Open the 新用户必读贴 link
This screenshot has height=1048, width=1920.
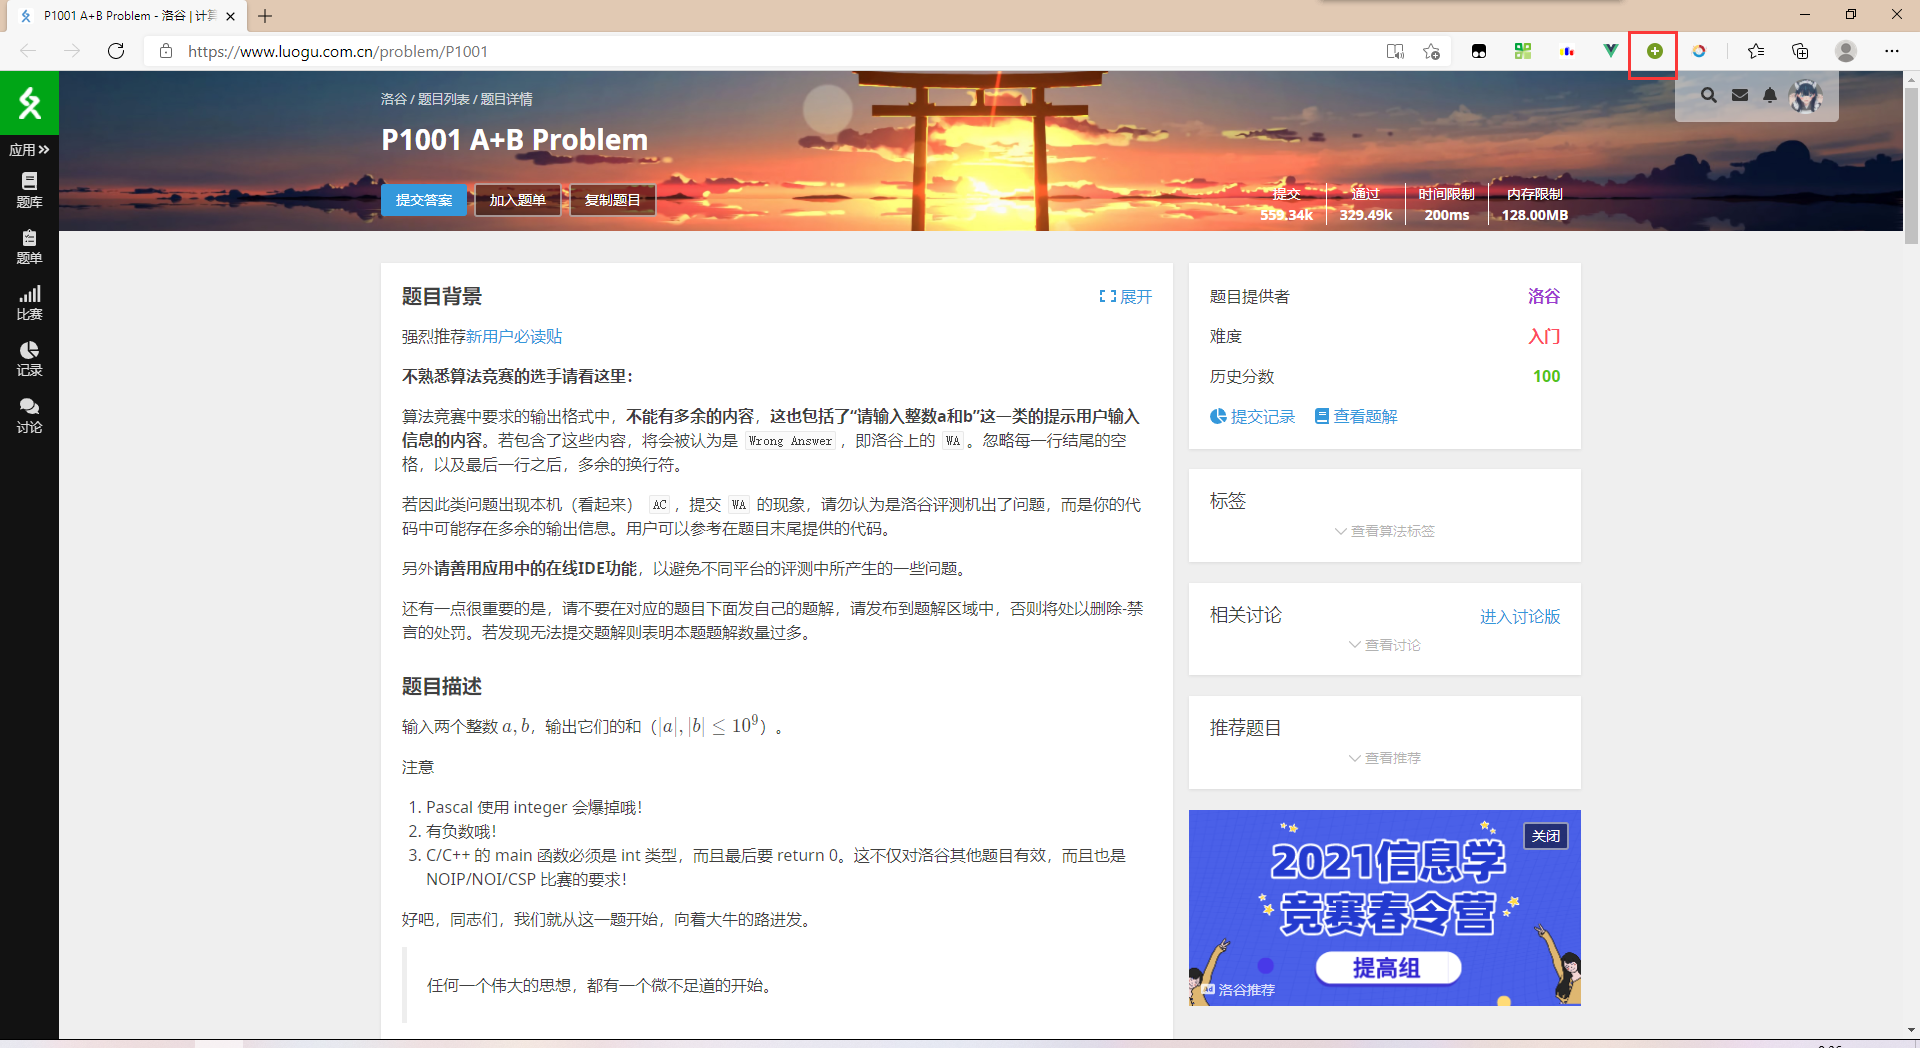tap(514, 337)
